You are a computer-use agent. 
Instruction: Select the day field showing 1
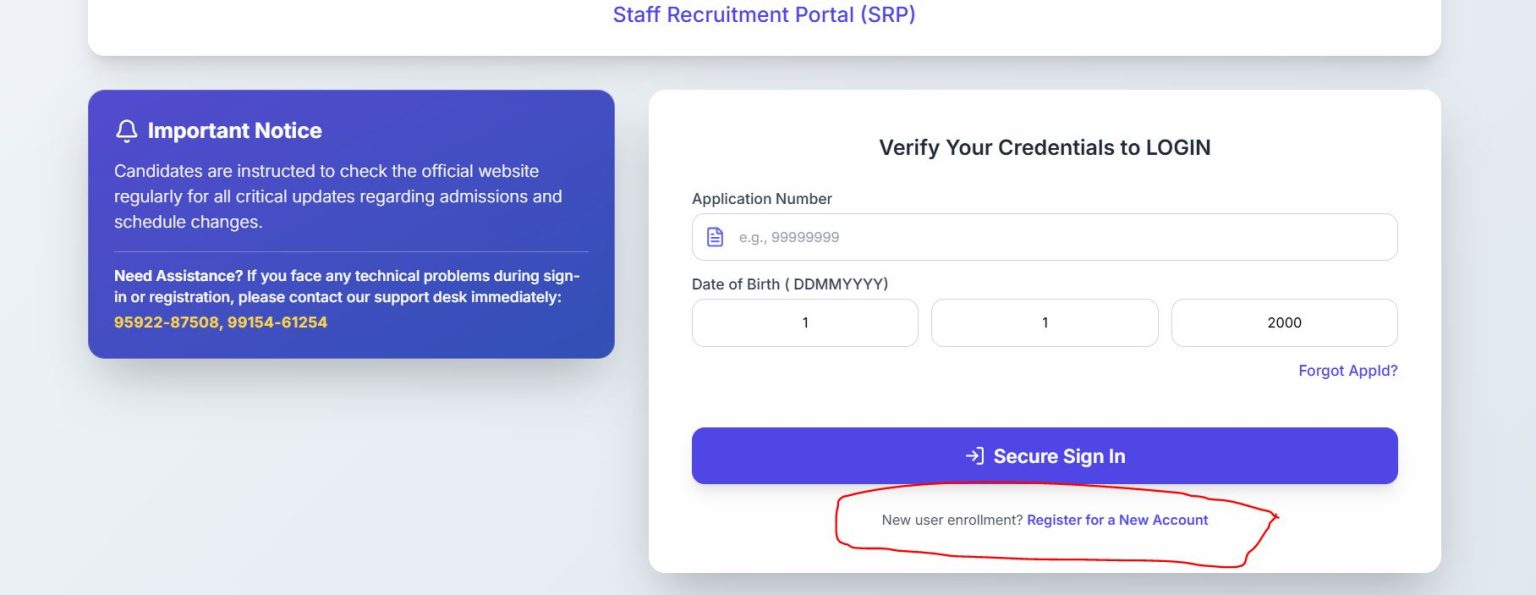804,322
